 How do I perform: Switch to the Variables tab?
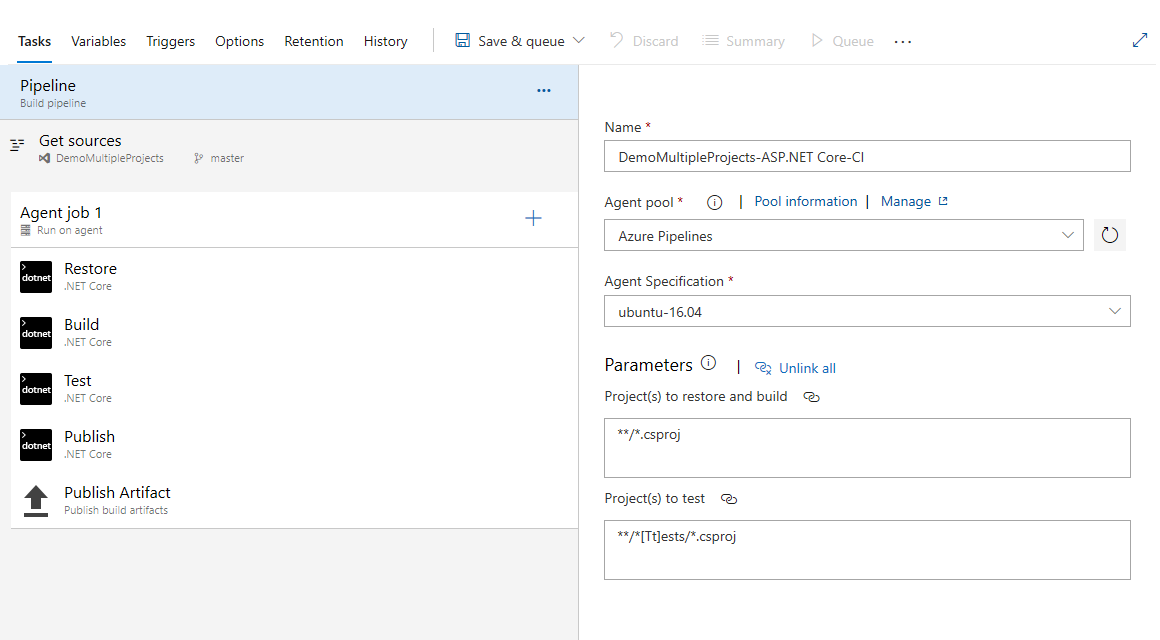coord(98,41)
